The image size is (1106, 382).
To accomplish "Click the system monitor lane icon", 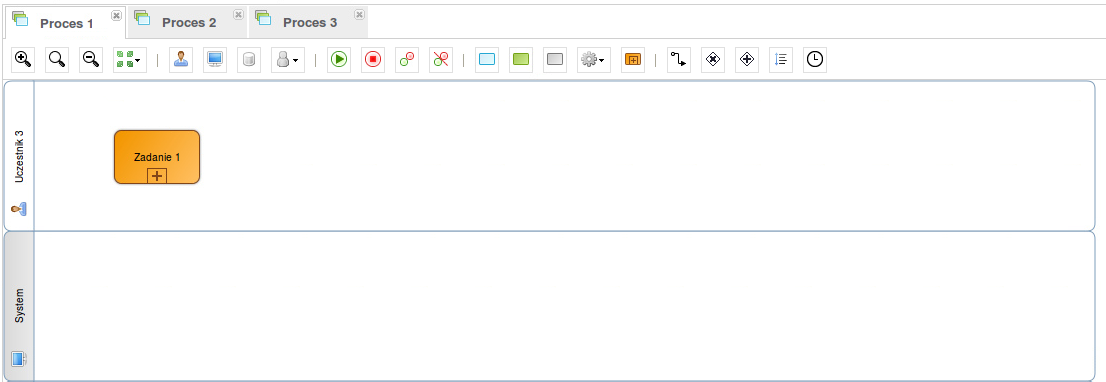I will [214, 60].
